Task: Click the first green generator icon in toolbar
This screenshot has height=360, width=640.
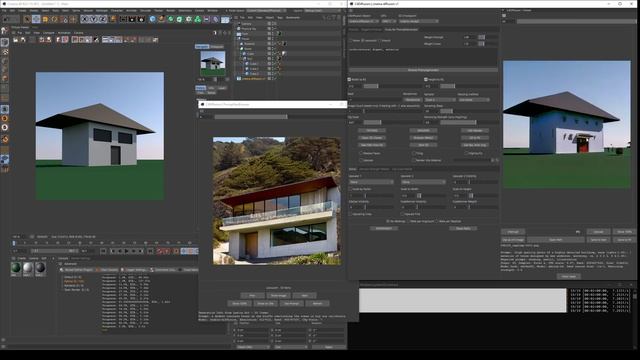Action: coord(171,19)
